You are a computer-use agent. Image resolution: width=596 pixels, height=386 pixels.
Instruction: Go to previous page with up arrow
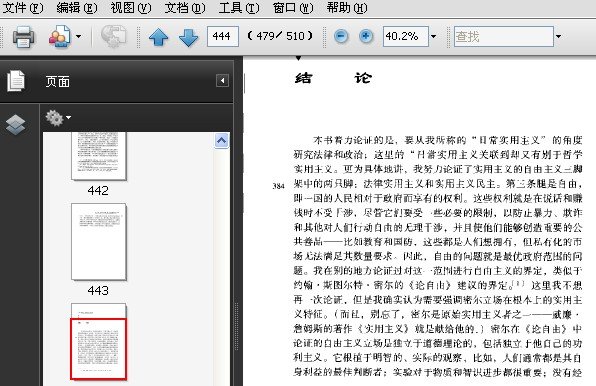pyautogui.click(x=159, y=37)
